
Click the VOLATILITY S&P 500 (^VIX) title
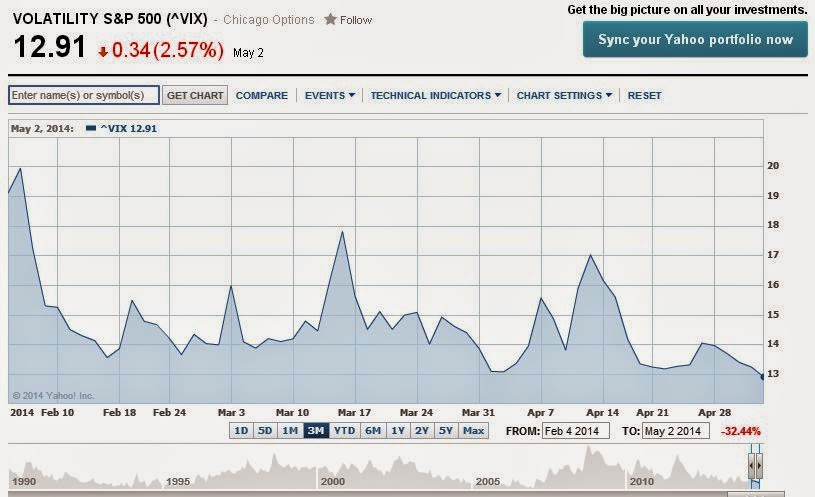(110, 19)
